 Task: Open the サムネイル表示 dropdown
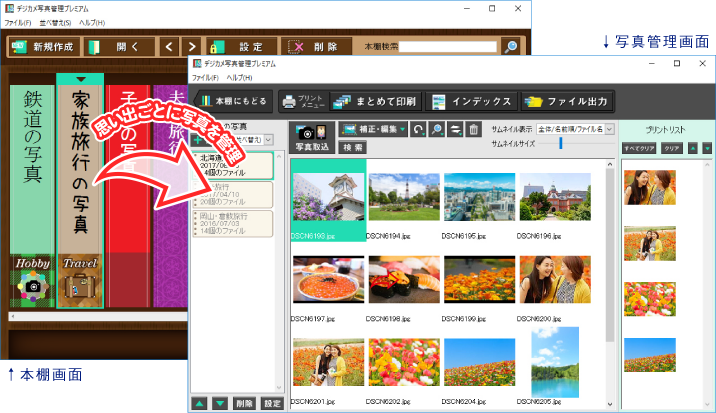[x=575, y=129]
